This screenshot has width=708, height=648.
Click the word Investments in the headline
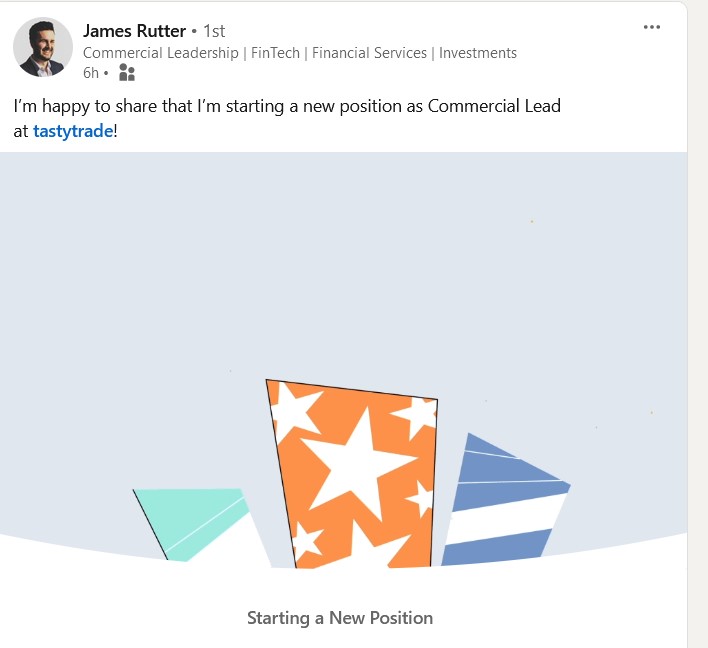point(478,53)
